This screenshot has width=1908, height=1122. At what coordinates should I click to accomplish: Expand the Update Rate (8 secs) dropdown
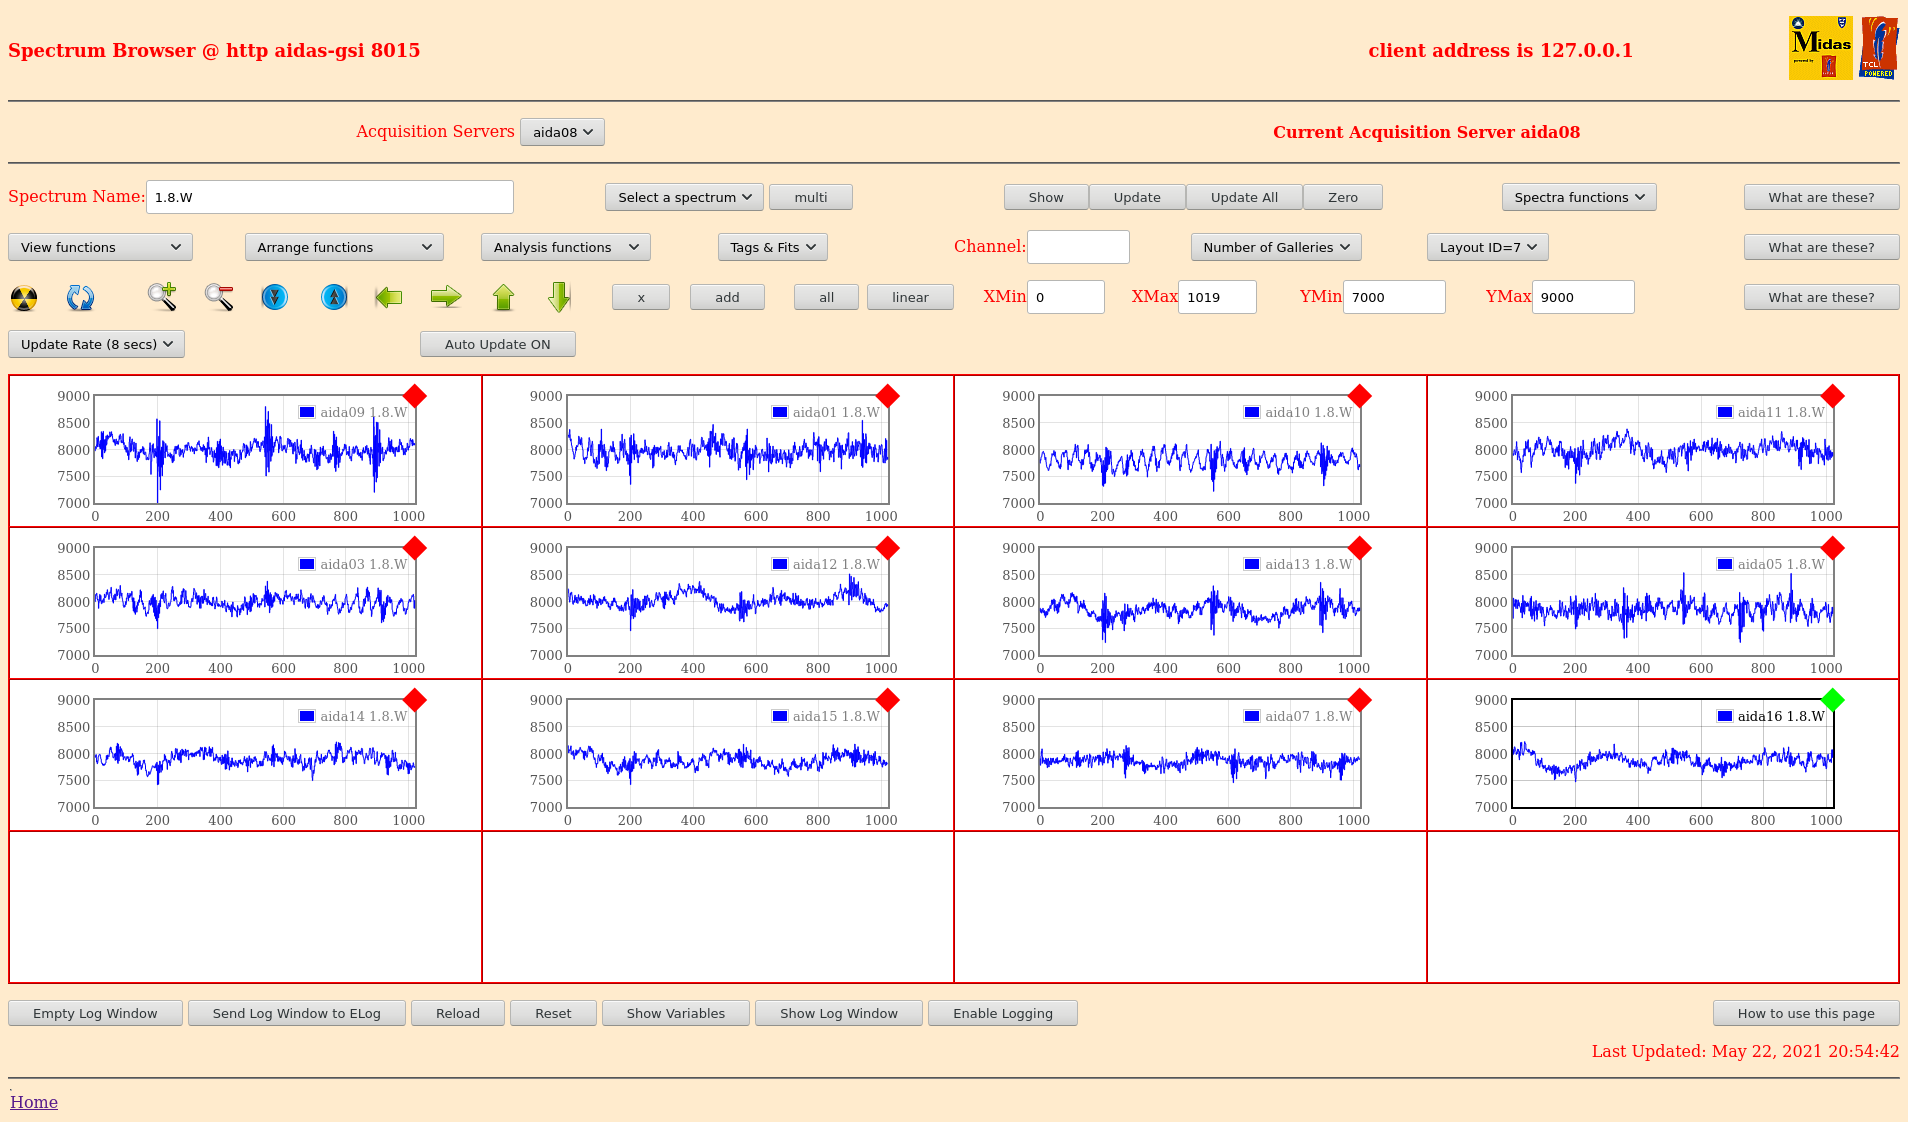[x=96, y=344]
